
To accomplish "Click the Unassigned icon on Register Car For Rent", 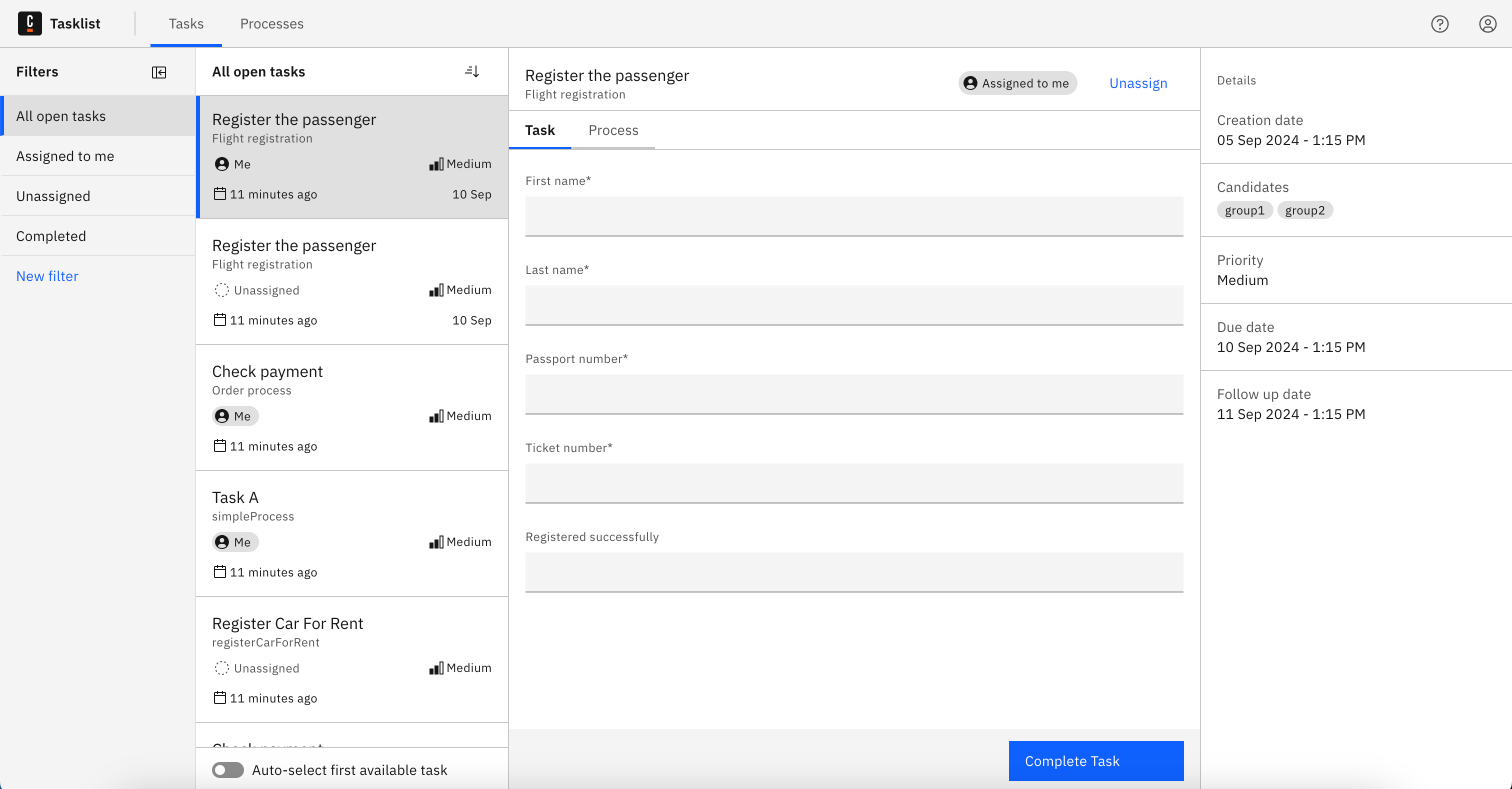I will click(x=221, y=667).
